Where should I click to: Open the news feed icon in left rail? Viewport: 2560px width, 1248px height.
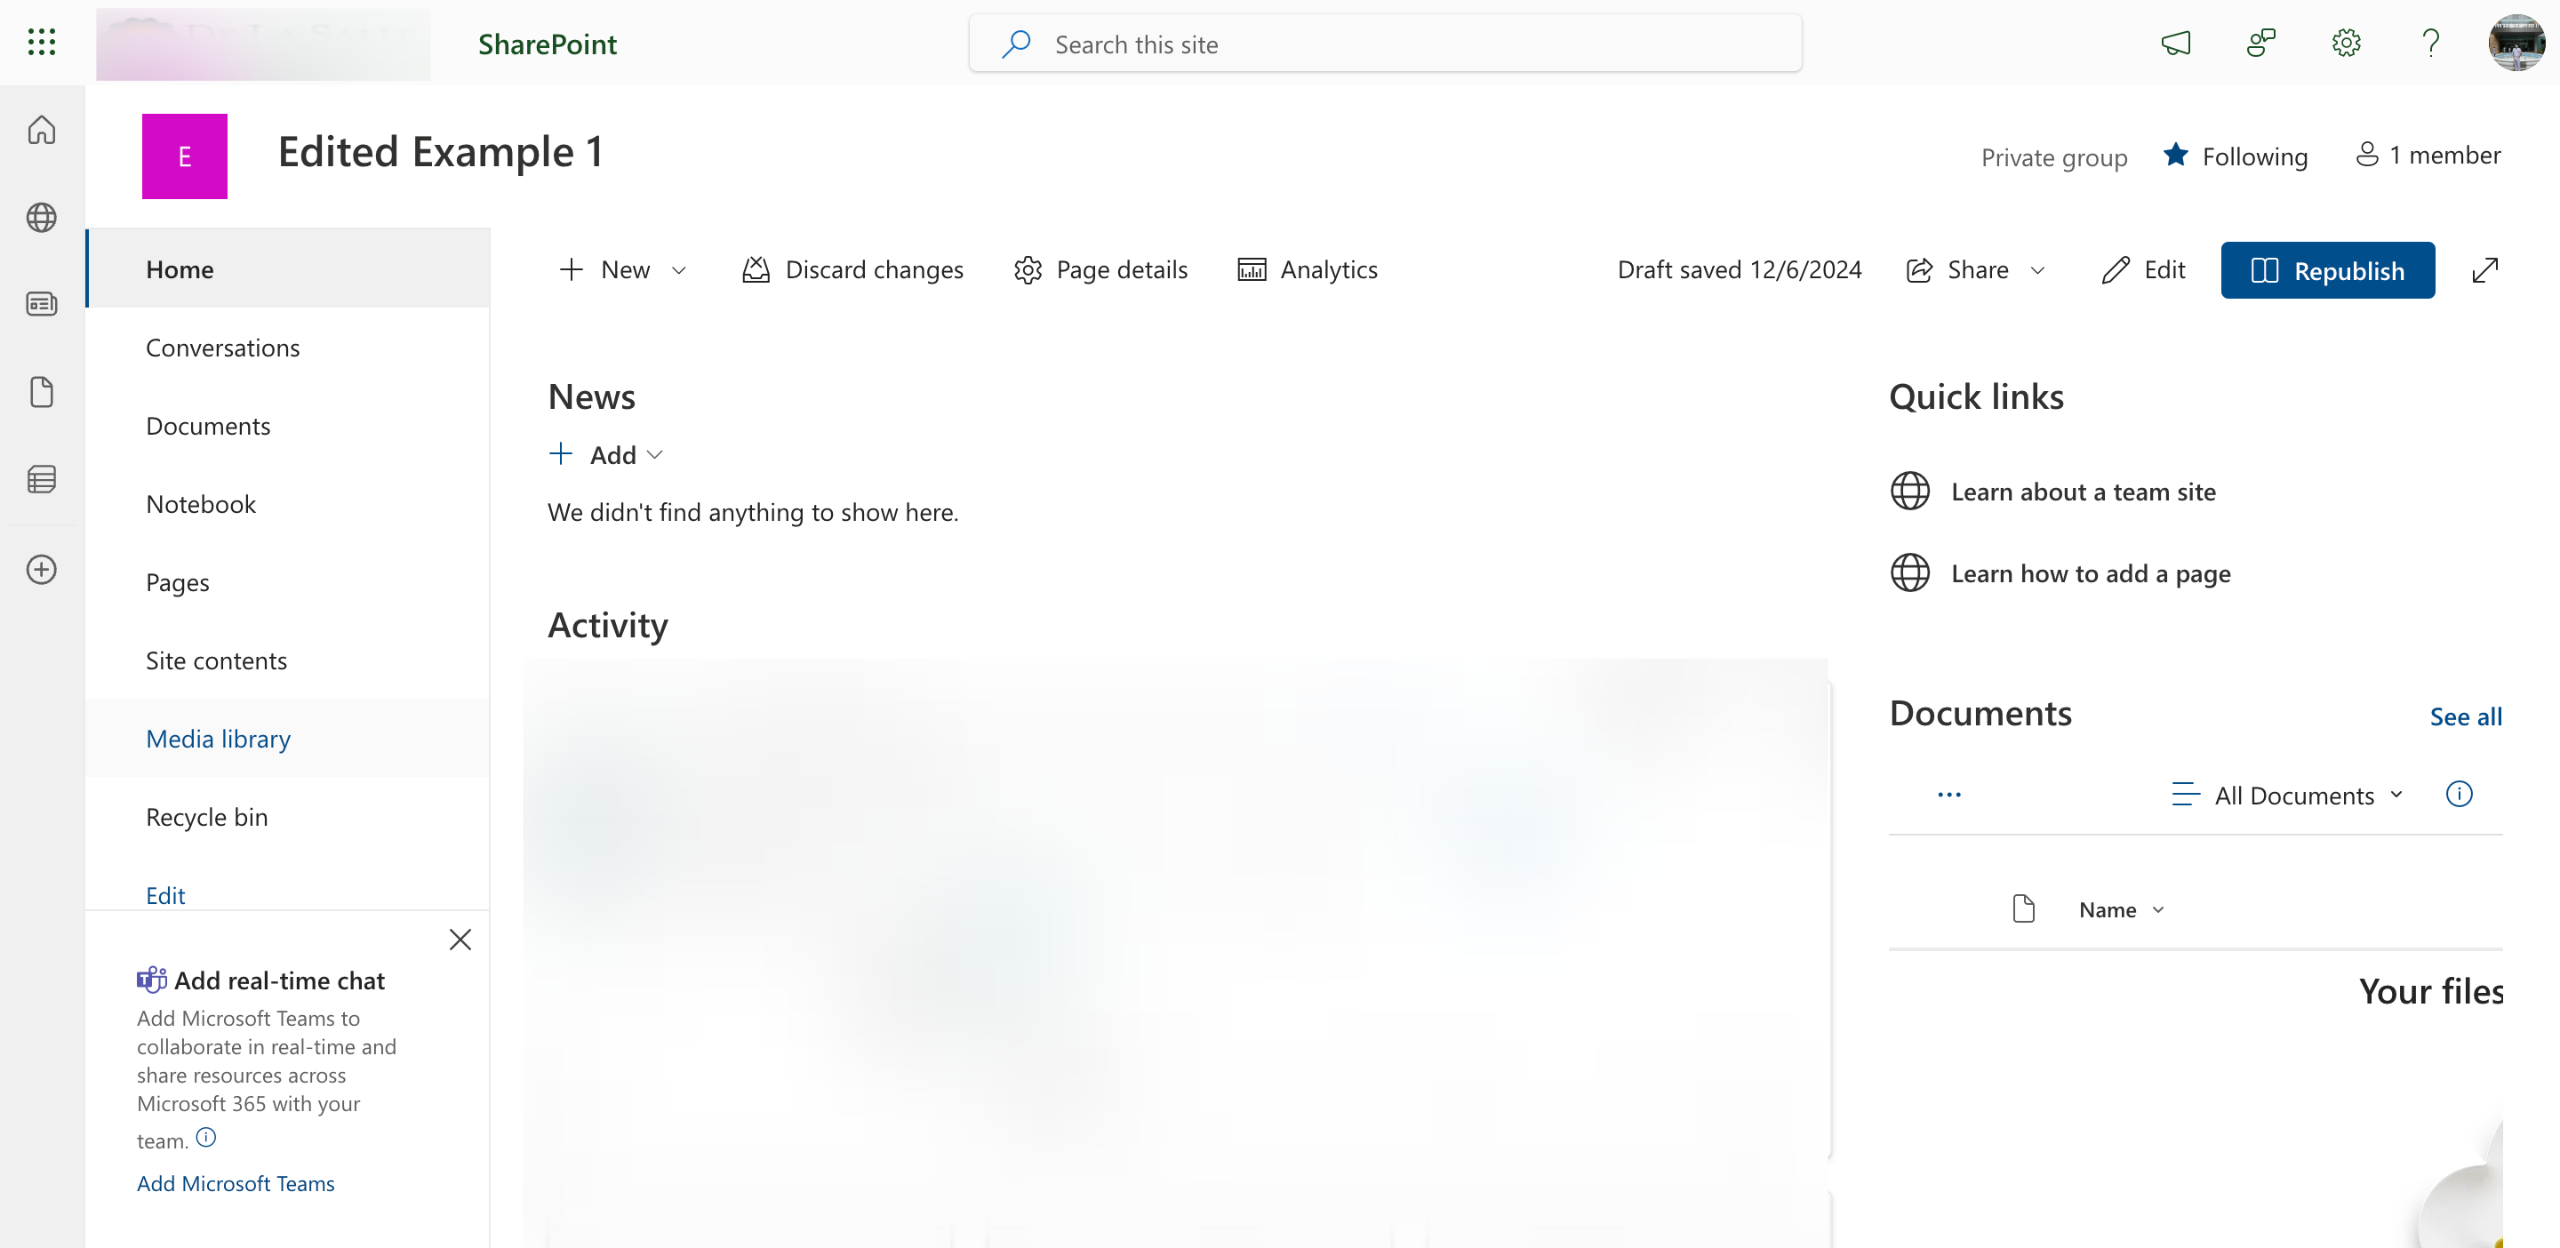click(x=41, y=304)
